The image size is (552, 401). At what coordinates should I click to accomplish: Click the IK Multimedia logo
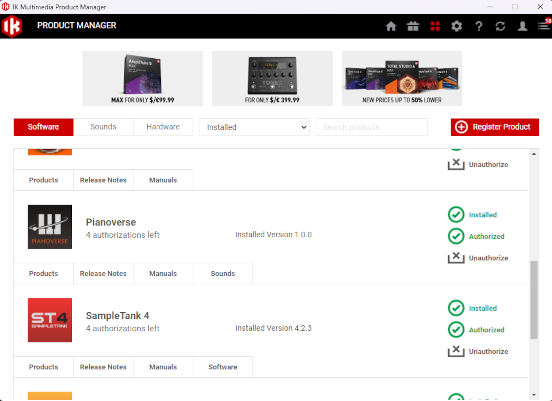[12, 26]
